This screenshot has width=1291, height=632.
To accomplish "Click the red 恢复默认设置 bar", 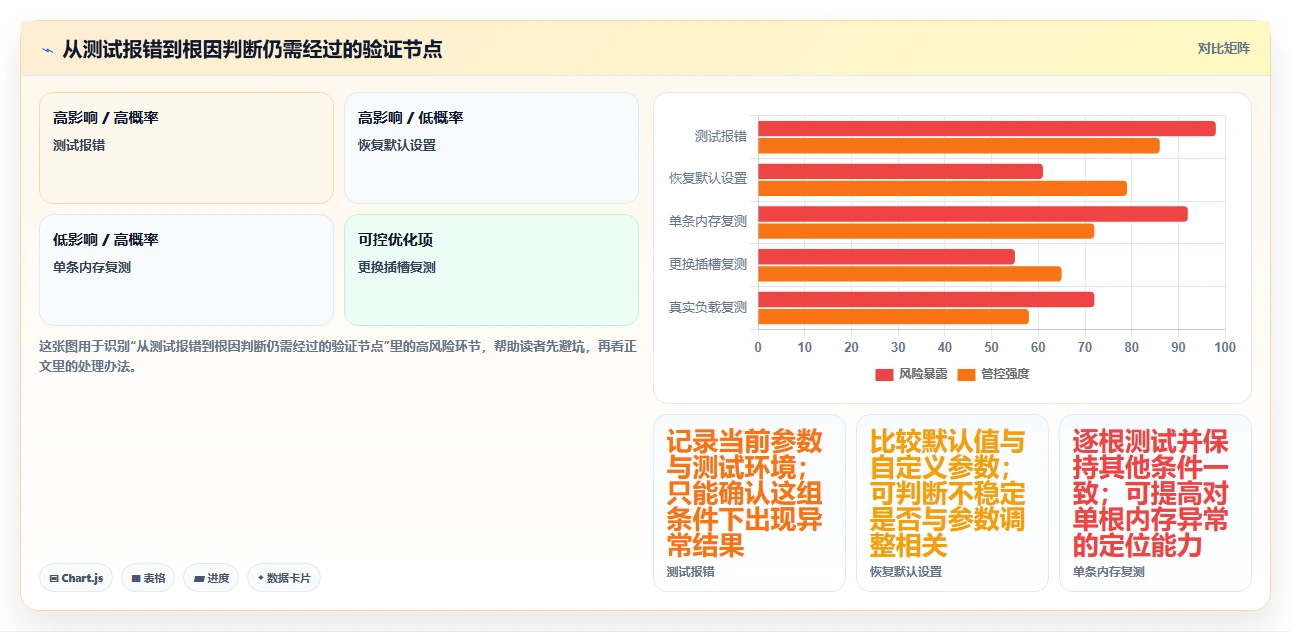I will [x=900, y=171].
